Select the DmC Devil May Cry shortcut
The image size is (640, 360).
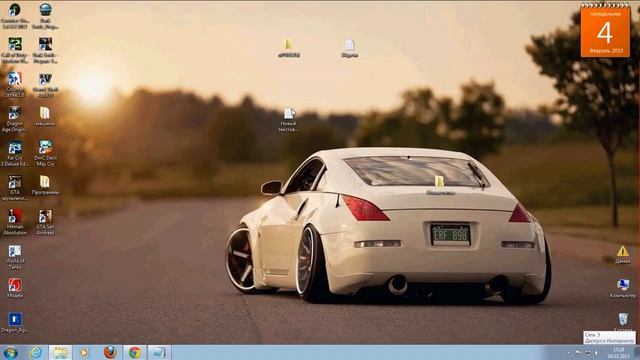[45, 154]
